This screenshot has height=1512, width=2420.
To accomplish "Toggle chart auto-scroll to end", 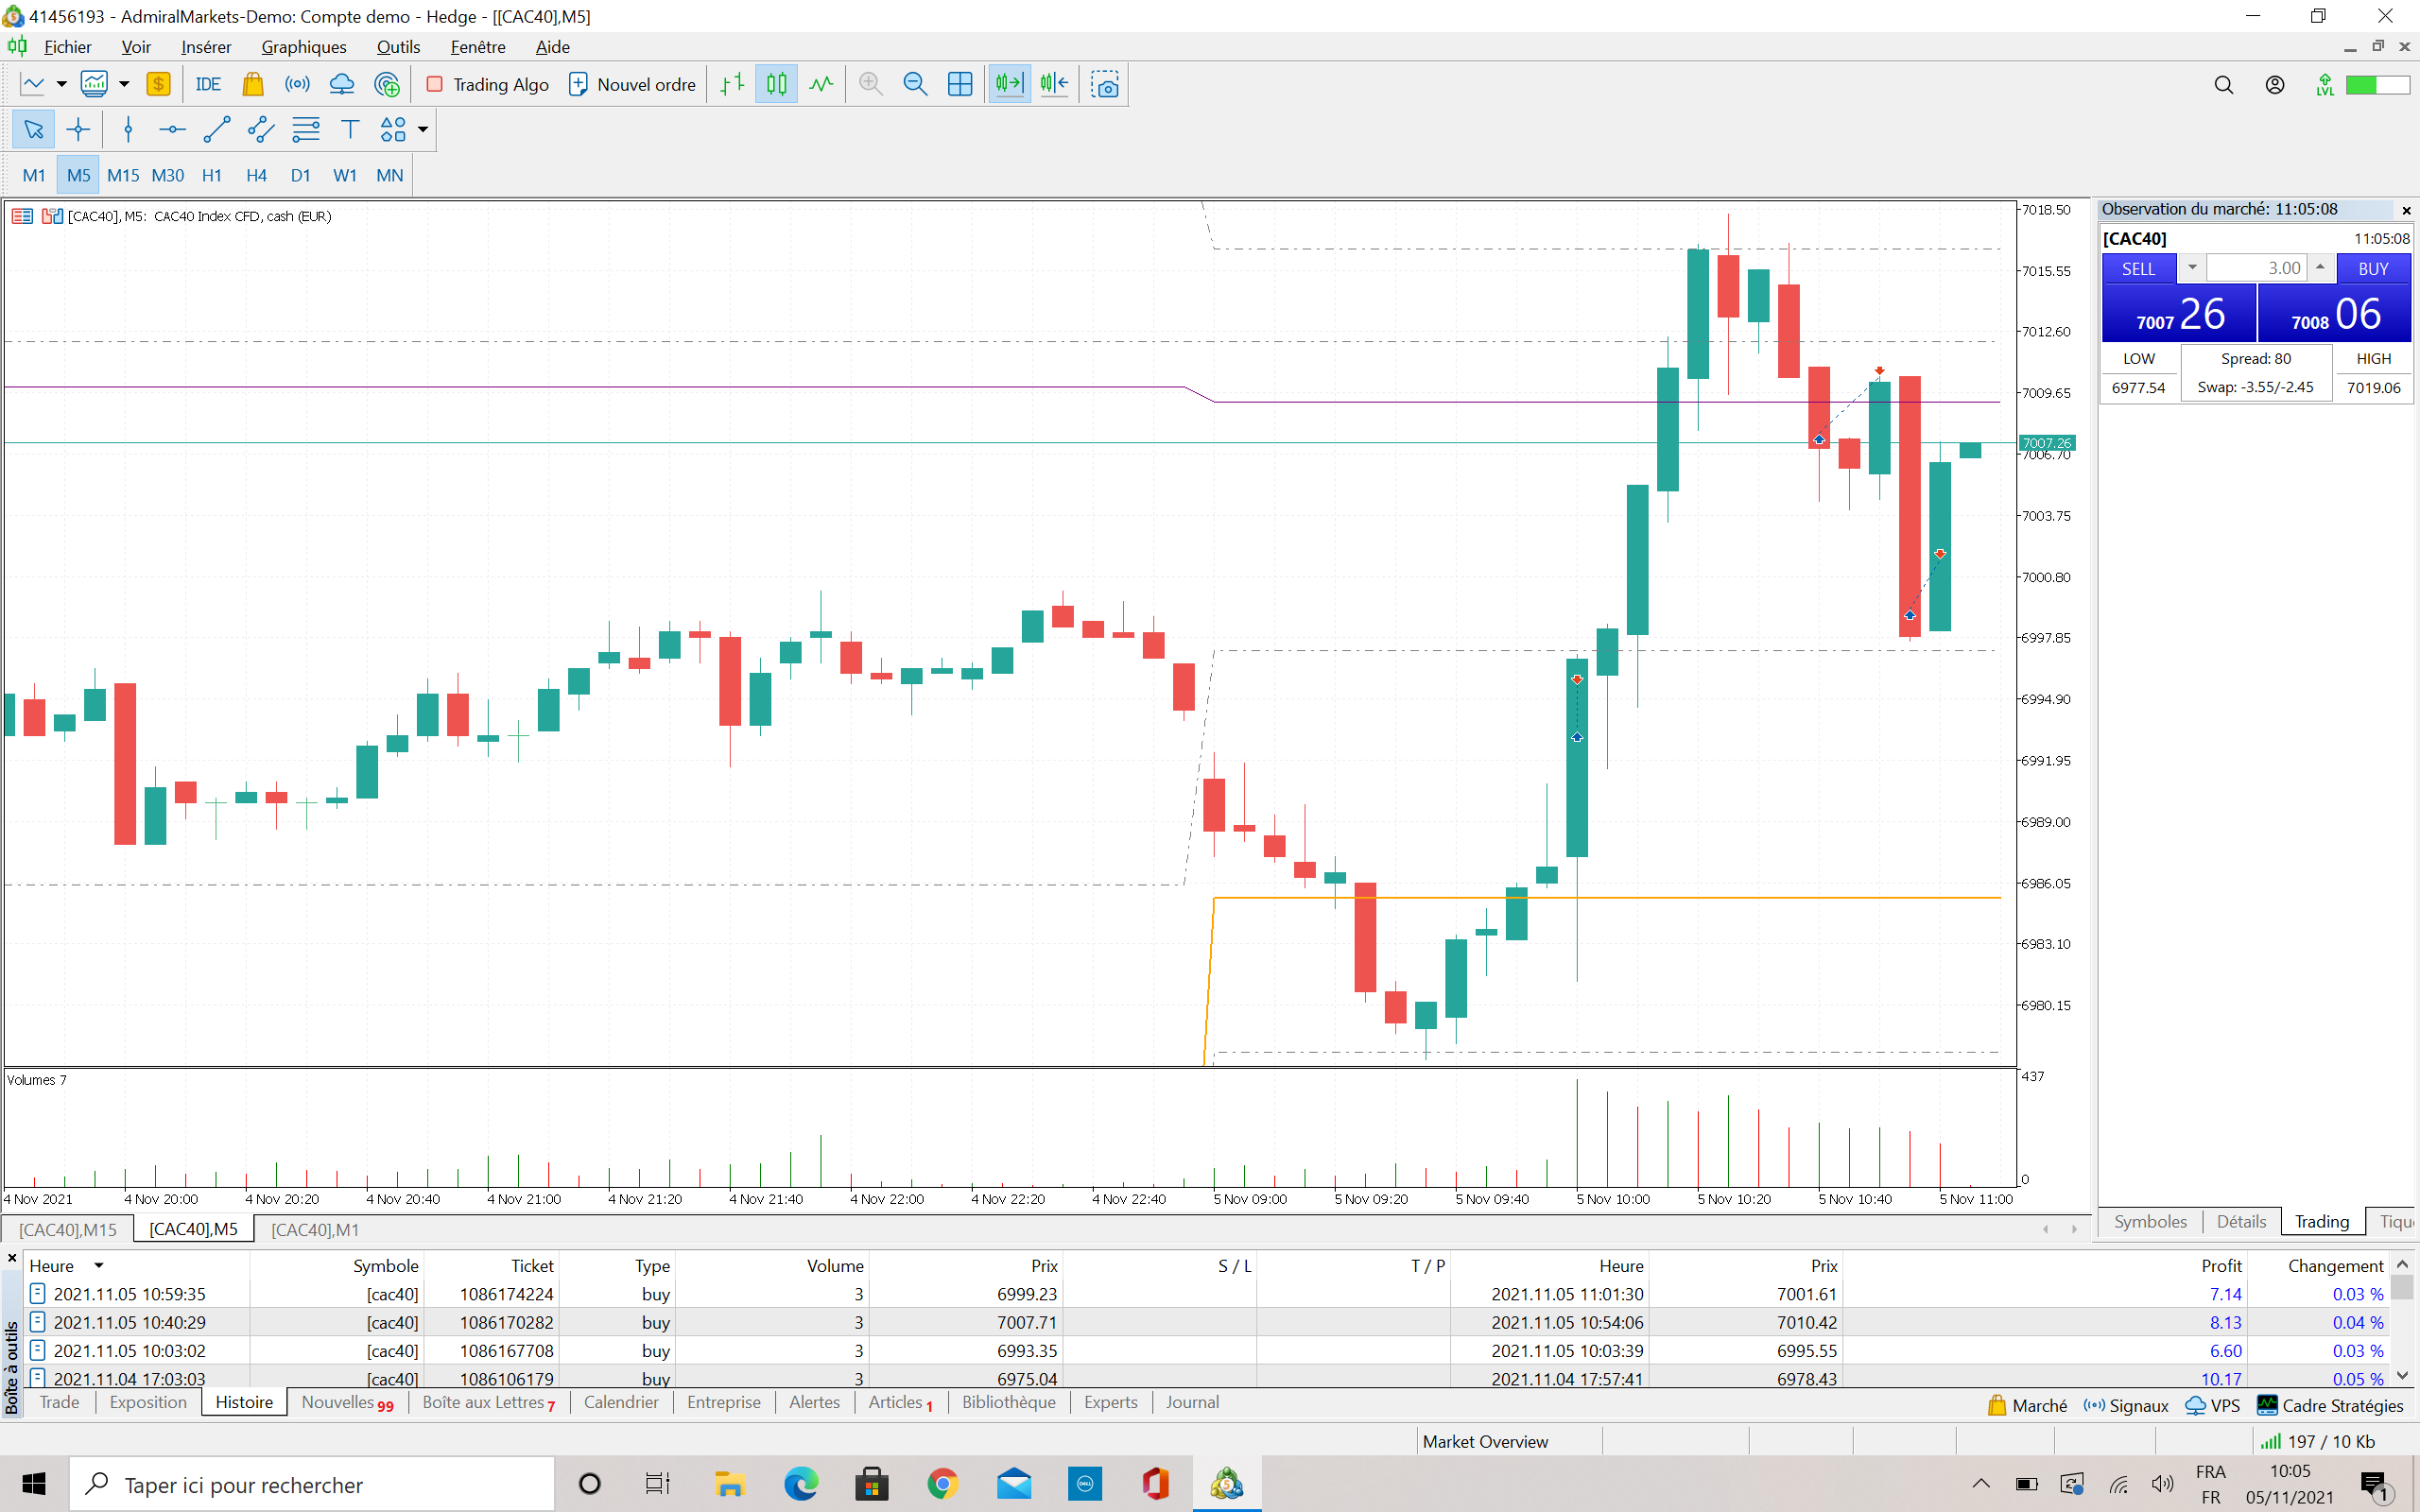I will pyautogui.click(x=1009, y=85).
